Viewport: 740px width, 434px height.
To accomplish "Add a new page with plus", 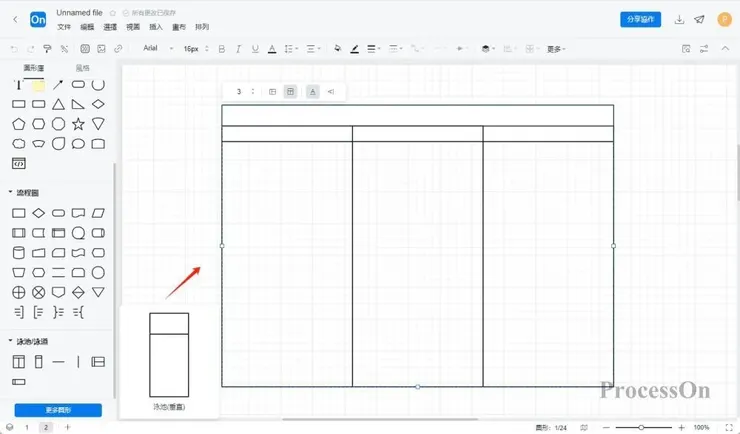I will click(67, 427).
